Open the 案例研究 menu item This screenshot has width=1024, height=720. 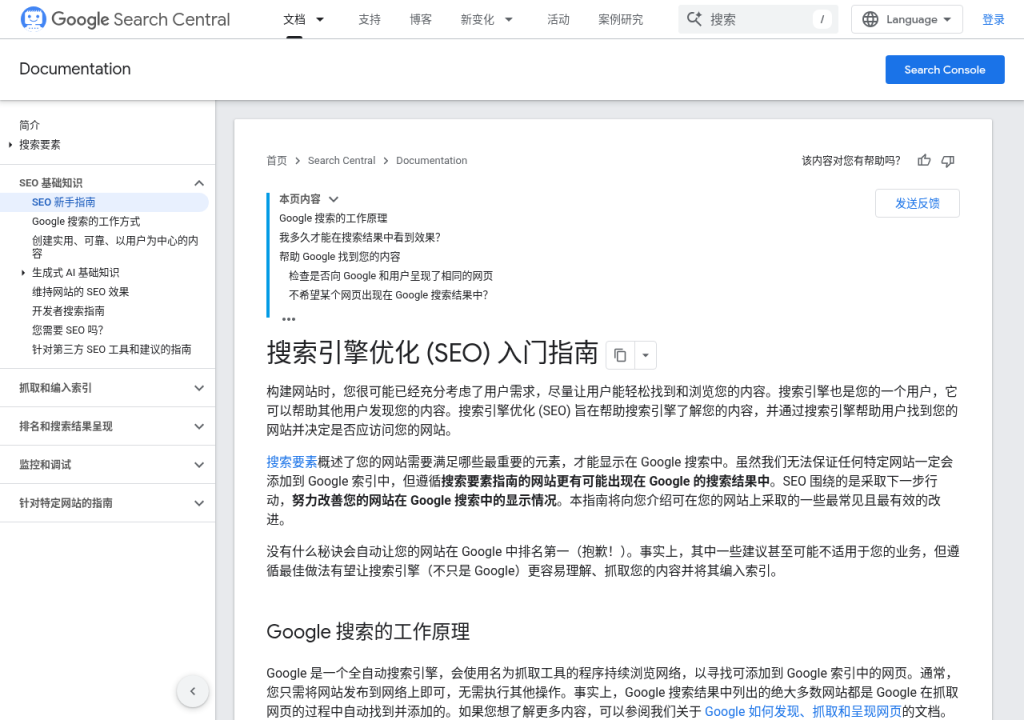620,20
